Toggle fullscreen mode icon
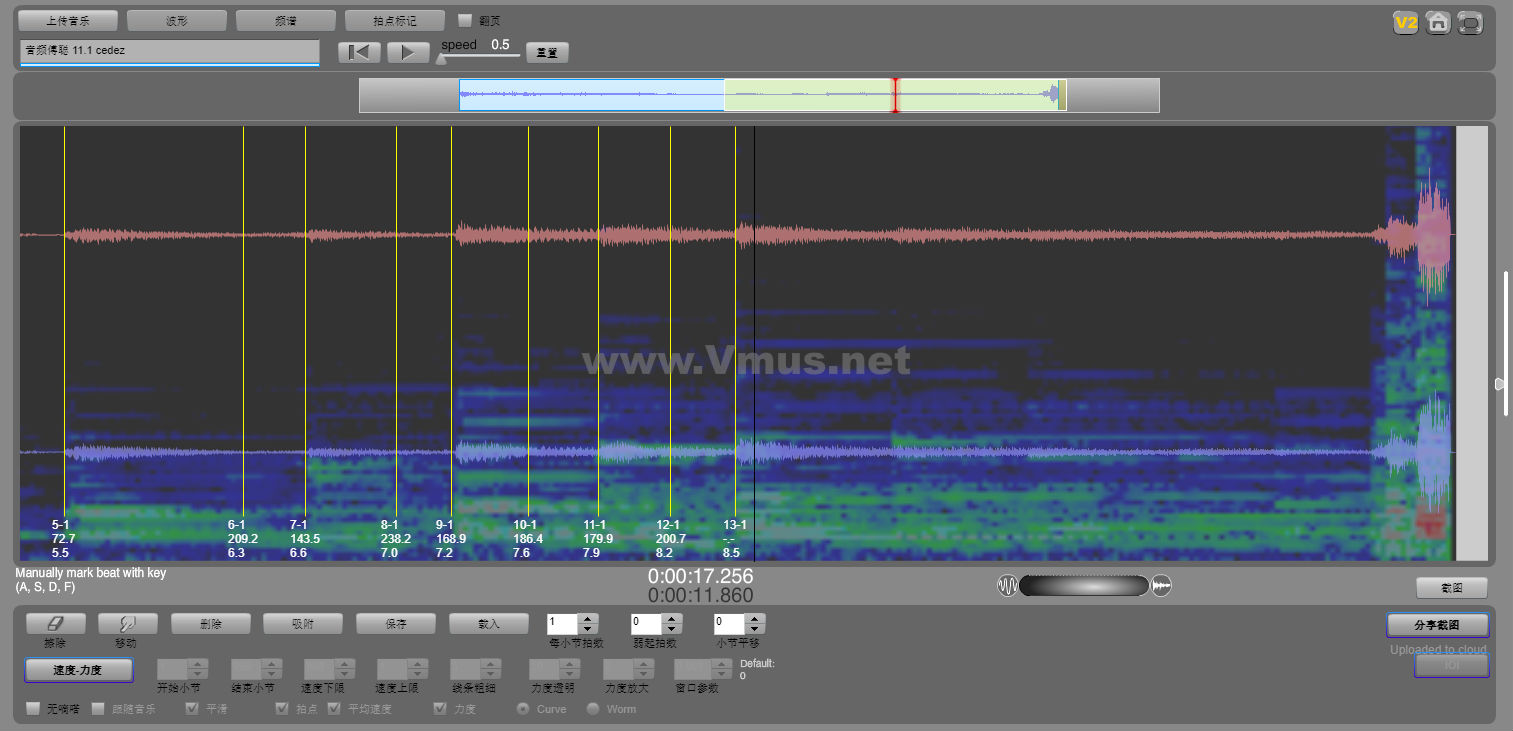 [1470, 23]
